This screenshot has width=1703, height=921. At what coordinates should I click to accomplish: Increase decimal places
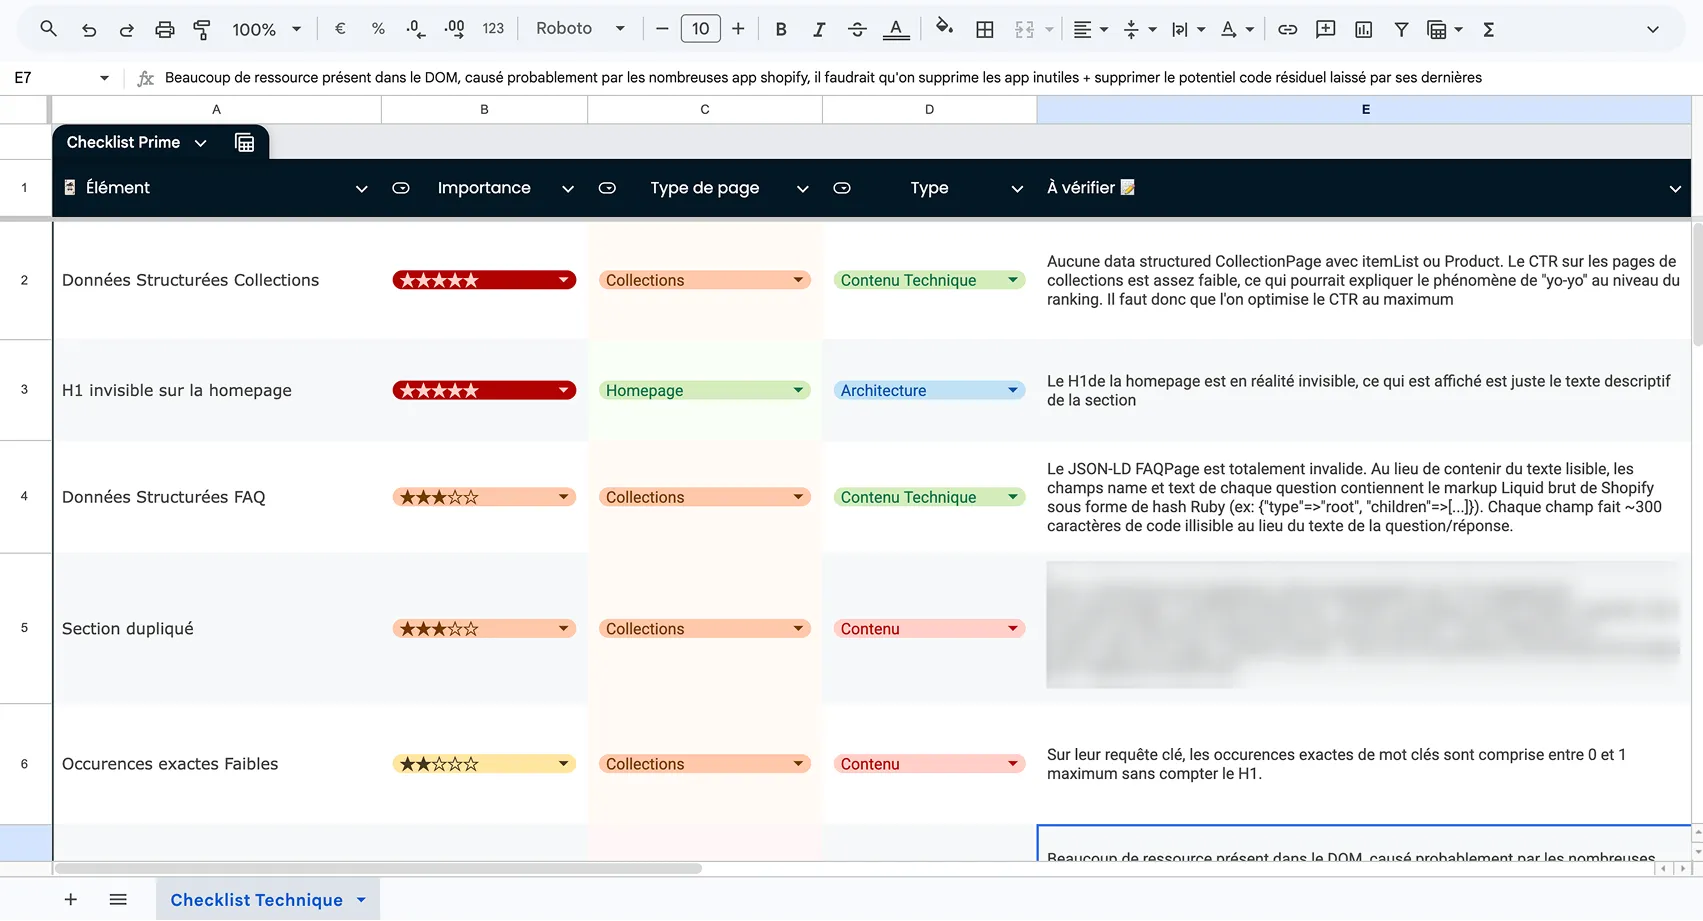(454, 29)
